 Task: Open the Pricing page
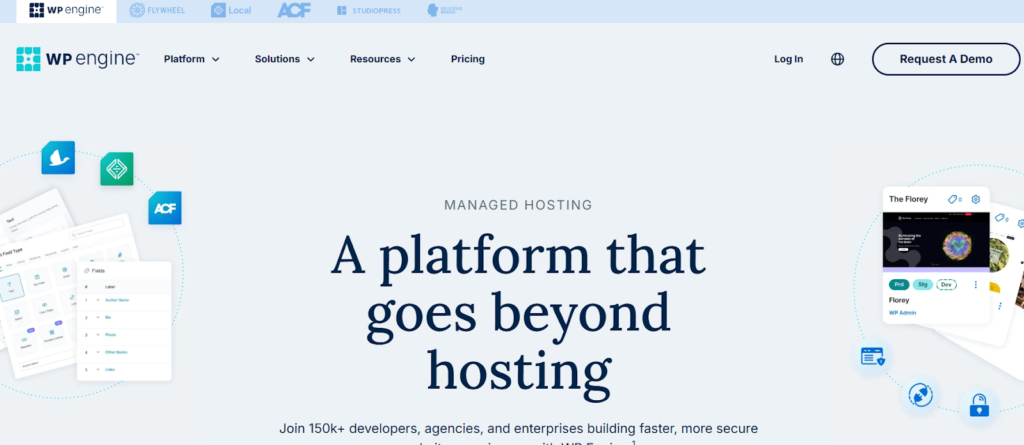click(x=467, y=59)
